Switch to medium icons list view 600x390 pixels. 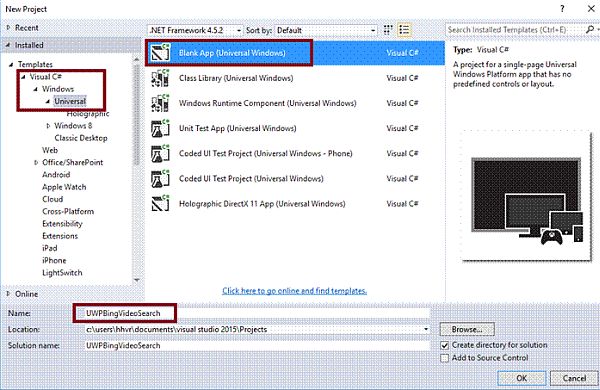coord(404,30)
